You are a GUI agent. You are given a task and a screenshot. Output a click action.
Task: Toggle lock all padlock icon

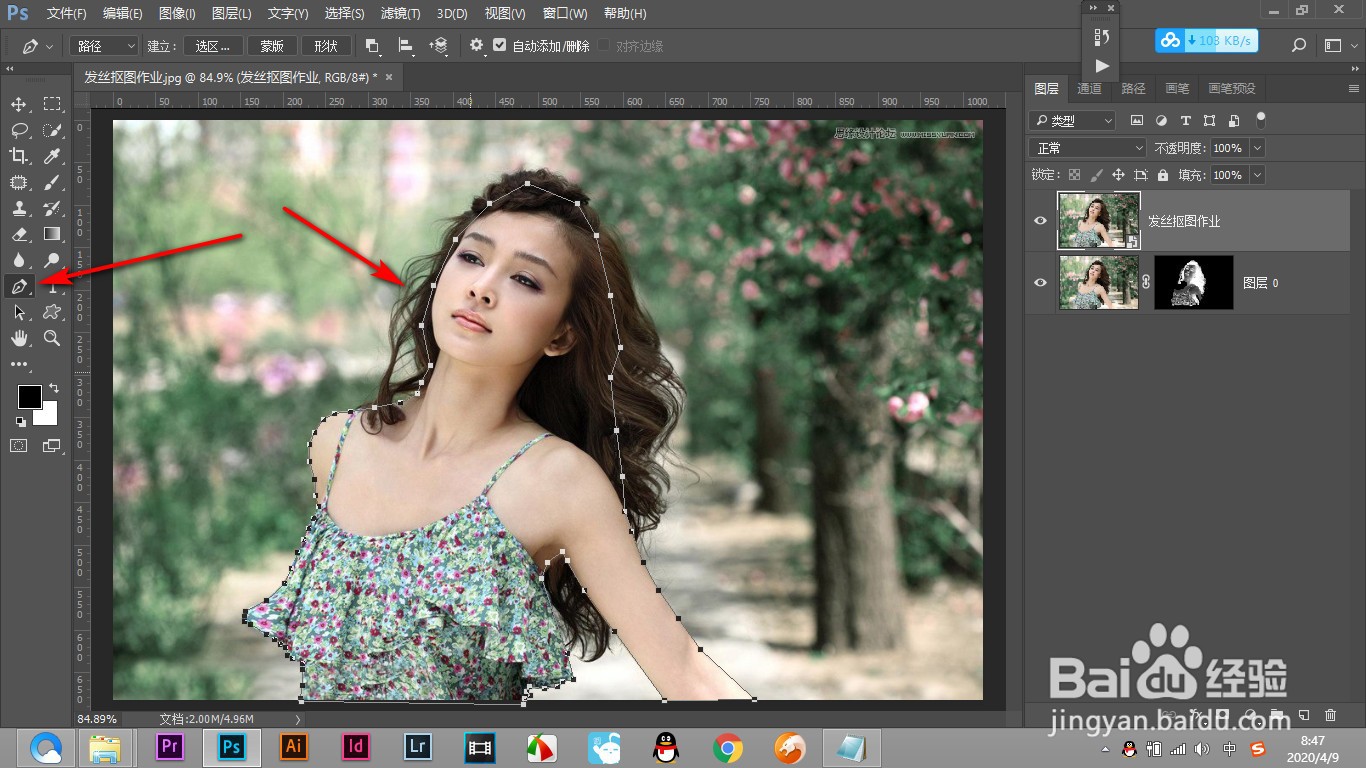point(1162,175)
